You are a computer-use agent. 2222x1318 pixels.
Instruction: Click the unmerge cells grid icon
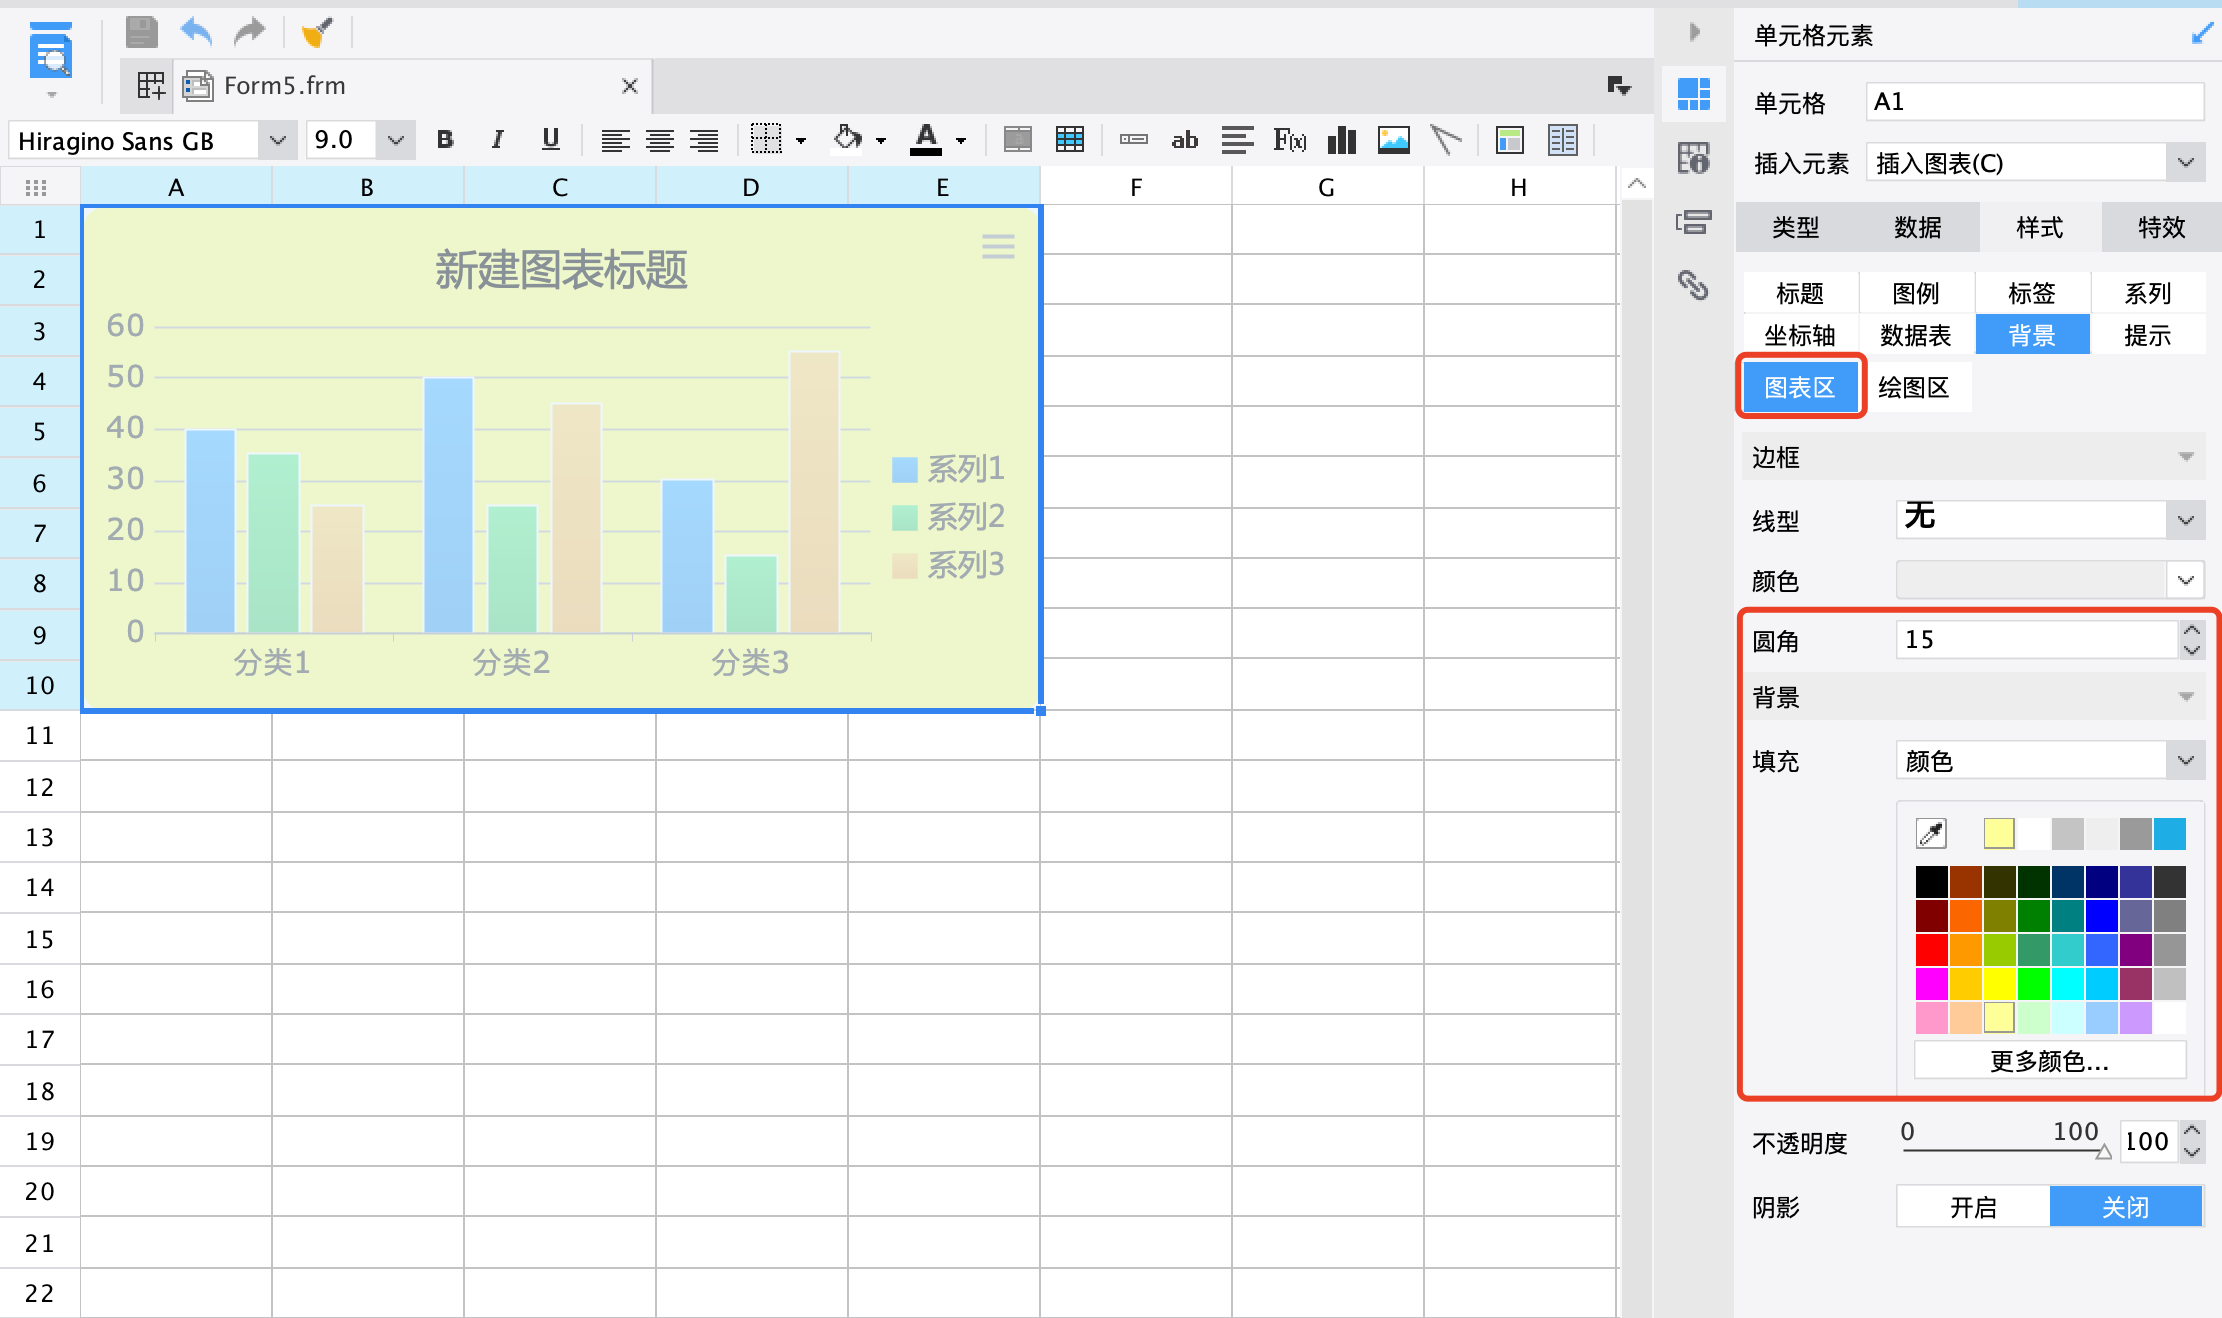(1070, 140)
